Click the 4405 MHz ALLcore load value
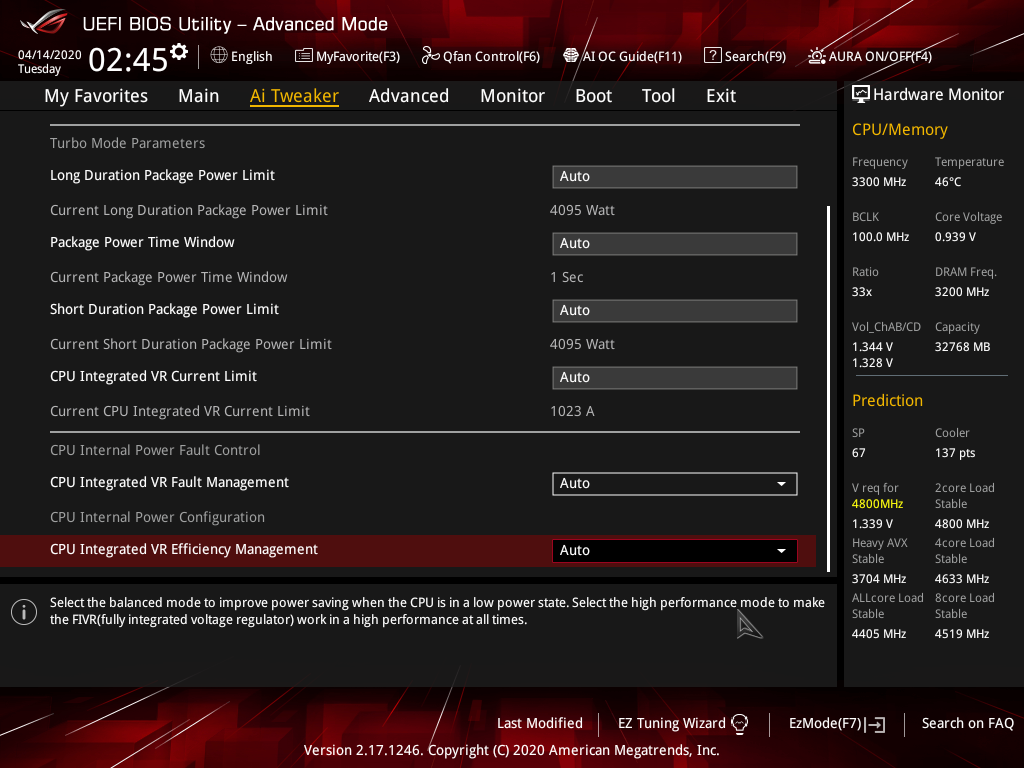 click(x=878, y=634)
